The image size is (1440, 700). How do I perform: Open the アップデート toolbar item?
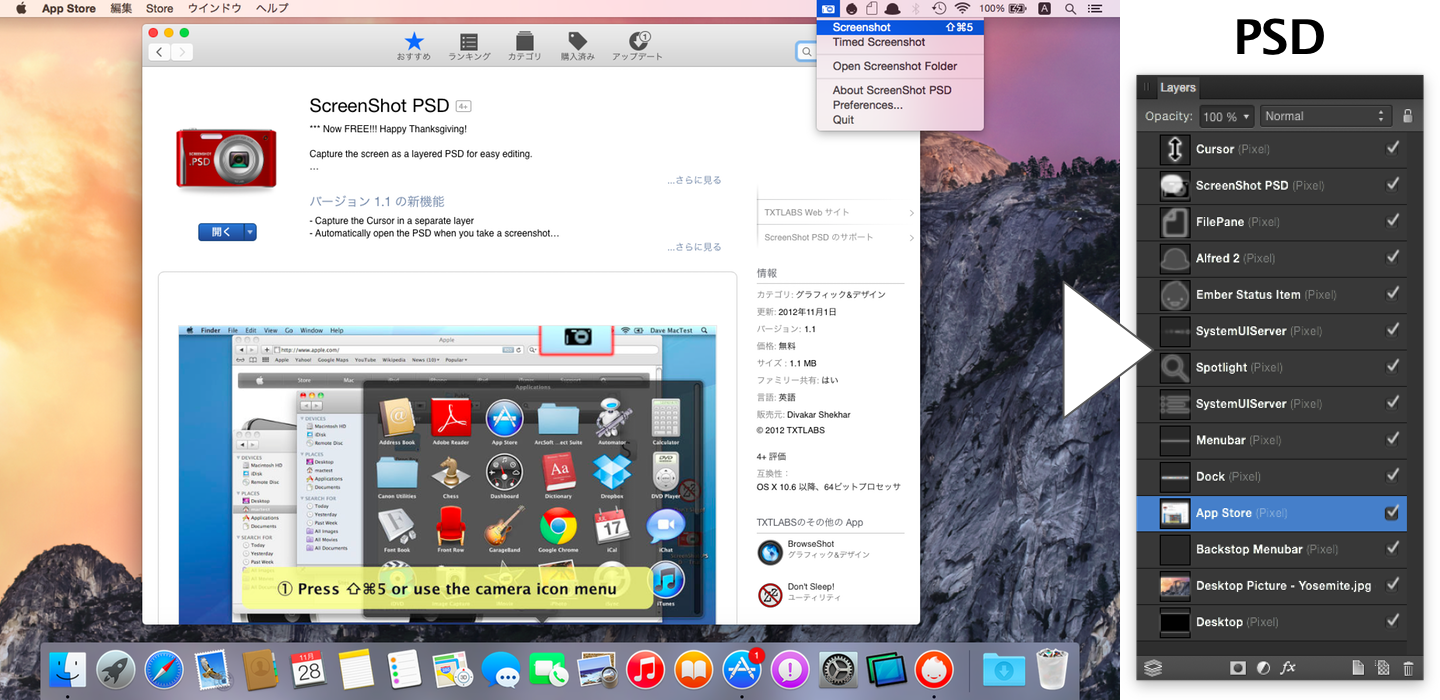pyautogui.click(x=637, y=47)
